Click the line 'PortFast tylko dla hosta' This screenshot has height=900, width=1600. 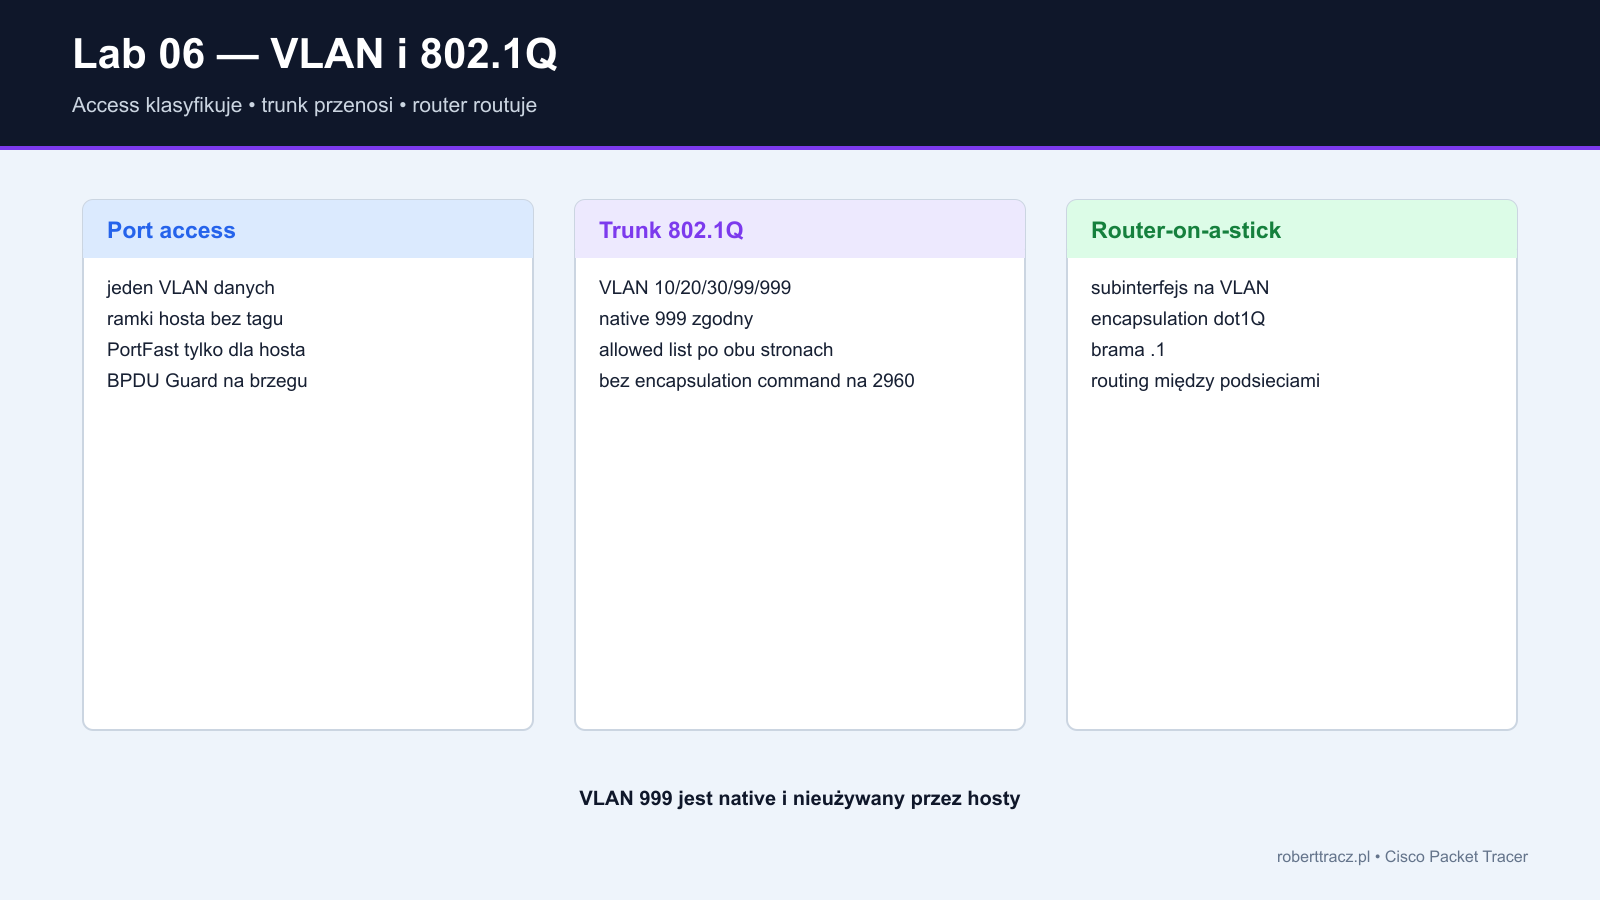[206, 350]
